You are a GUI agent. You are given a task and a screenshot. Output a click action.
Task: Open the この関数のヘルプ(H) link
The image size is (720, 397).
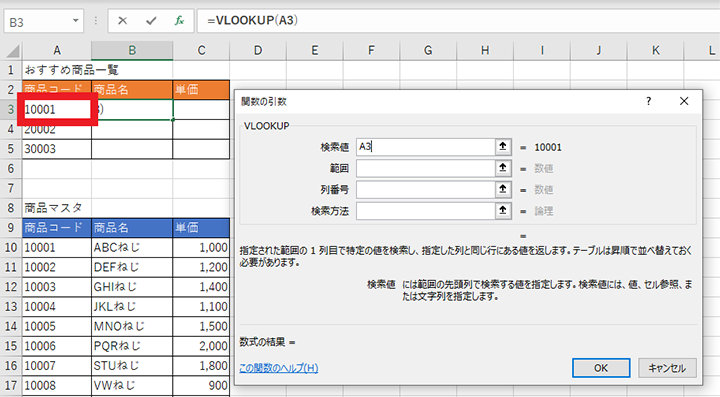click(279, 368)
